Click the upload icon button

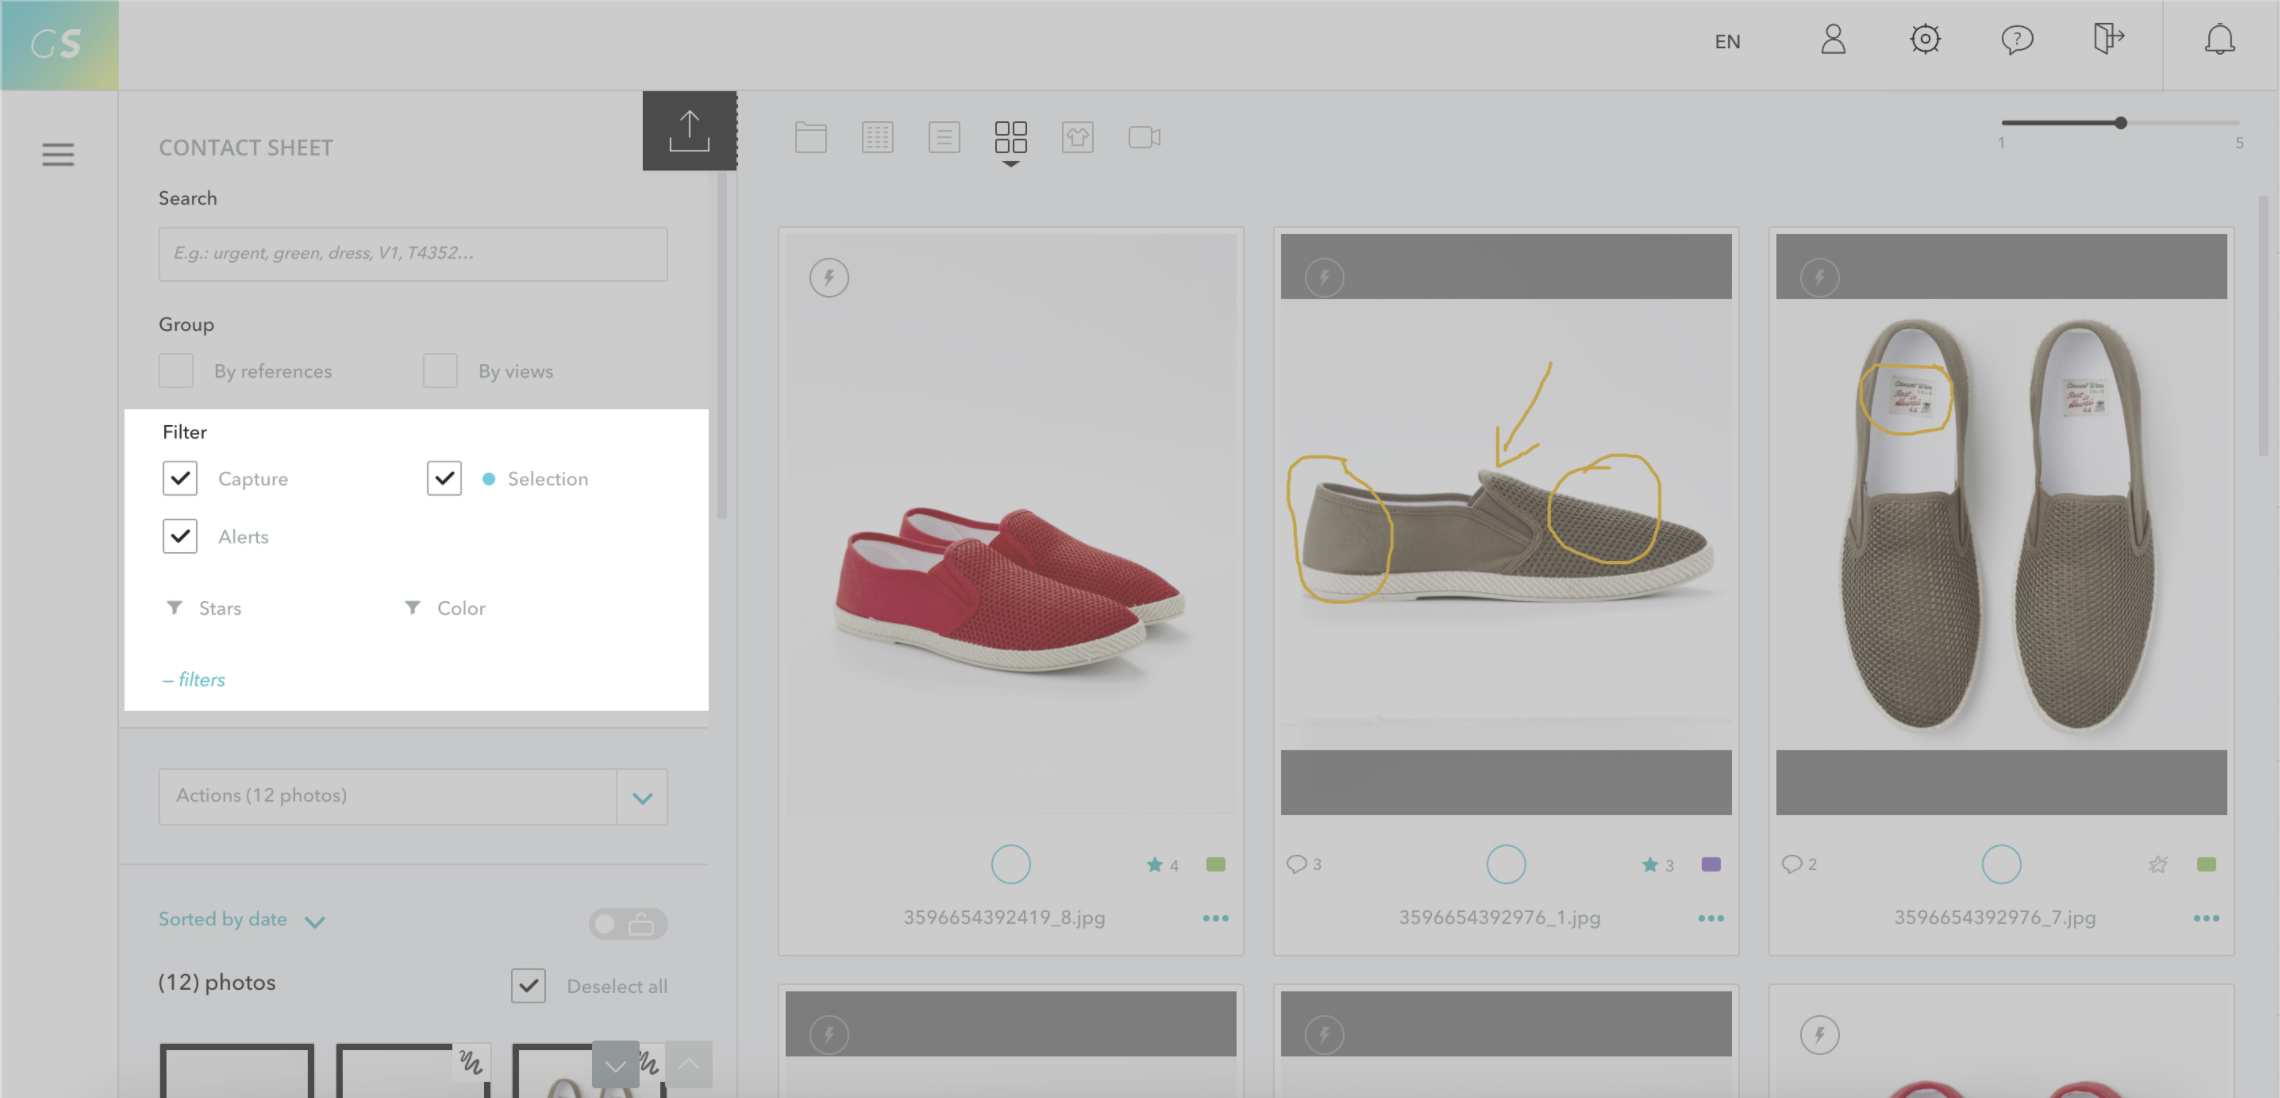(x=689, y=131)
